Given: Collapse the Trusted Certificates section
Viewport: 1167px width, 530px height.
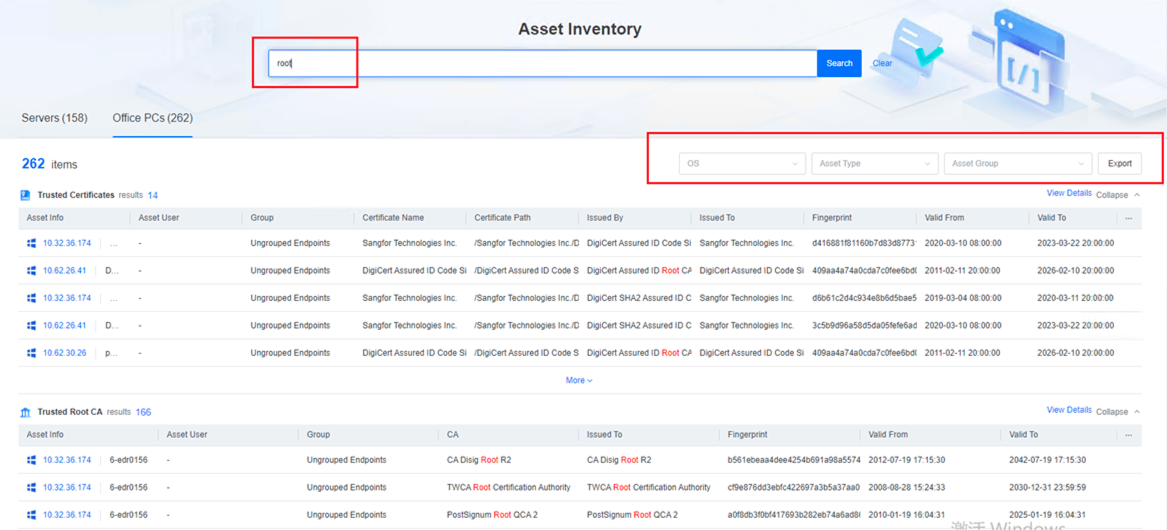Looking at the screenshot, I should pyautogui.click(x=1117, y=195).
